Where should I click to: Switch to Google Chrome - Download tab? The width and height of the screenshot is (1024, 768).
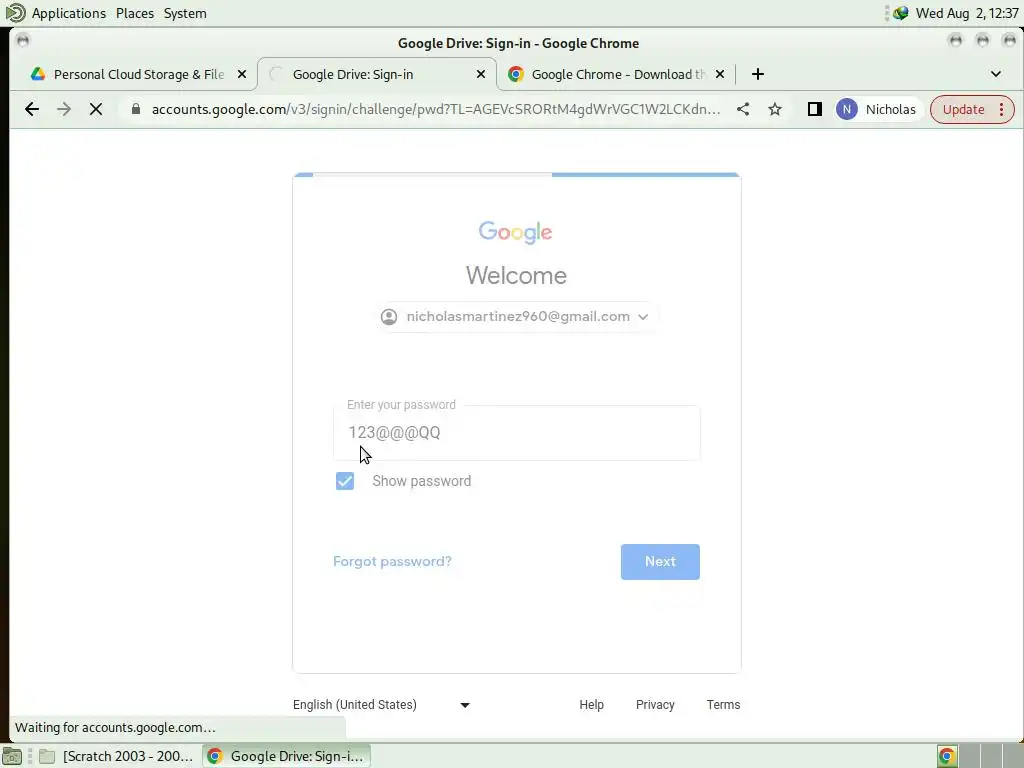[x=617, y=74]
